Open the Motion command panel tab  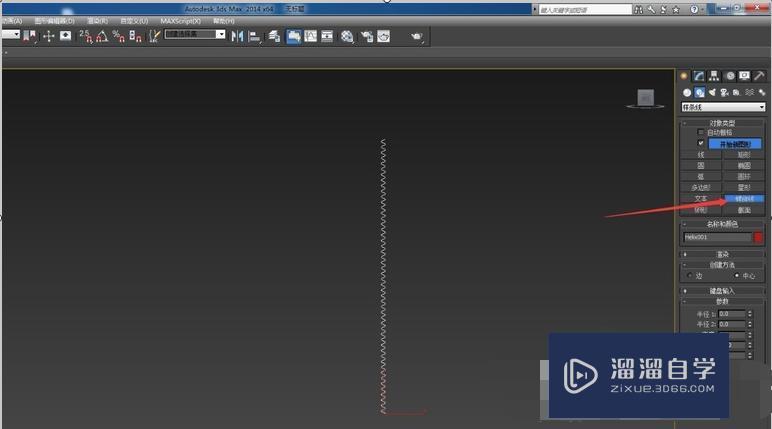pyautogui.click(x=730, y=76)
